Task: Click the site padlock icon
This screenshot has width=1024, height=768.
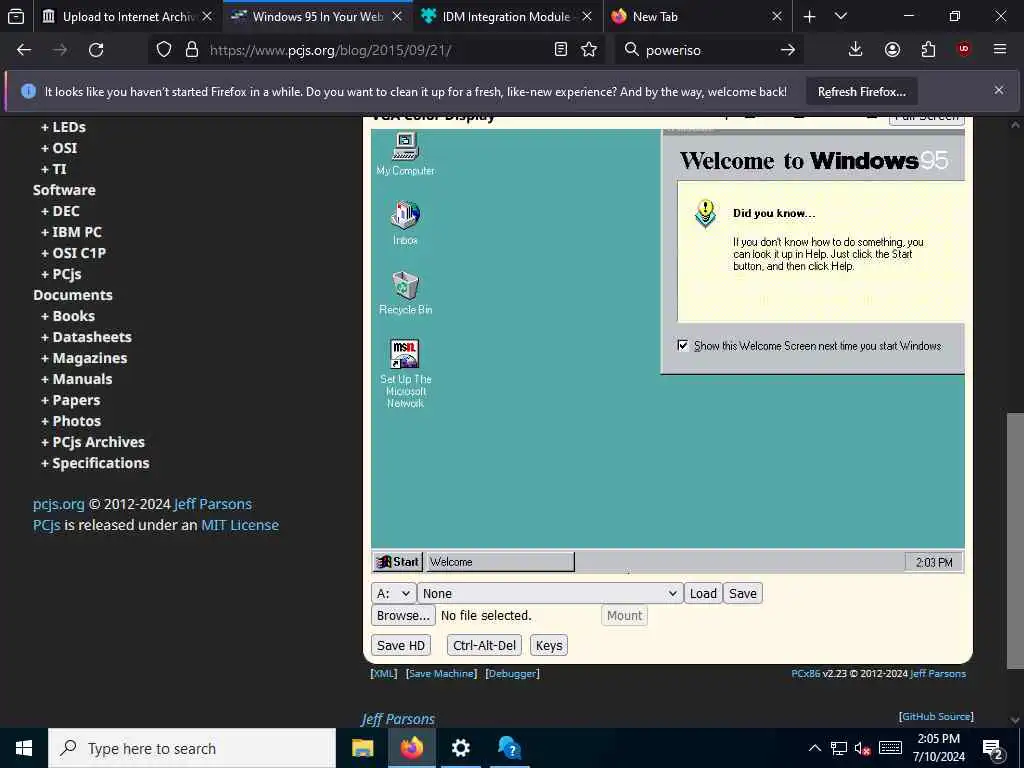Action: (x=191, y=50)
